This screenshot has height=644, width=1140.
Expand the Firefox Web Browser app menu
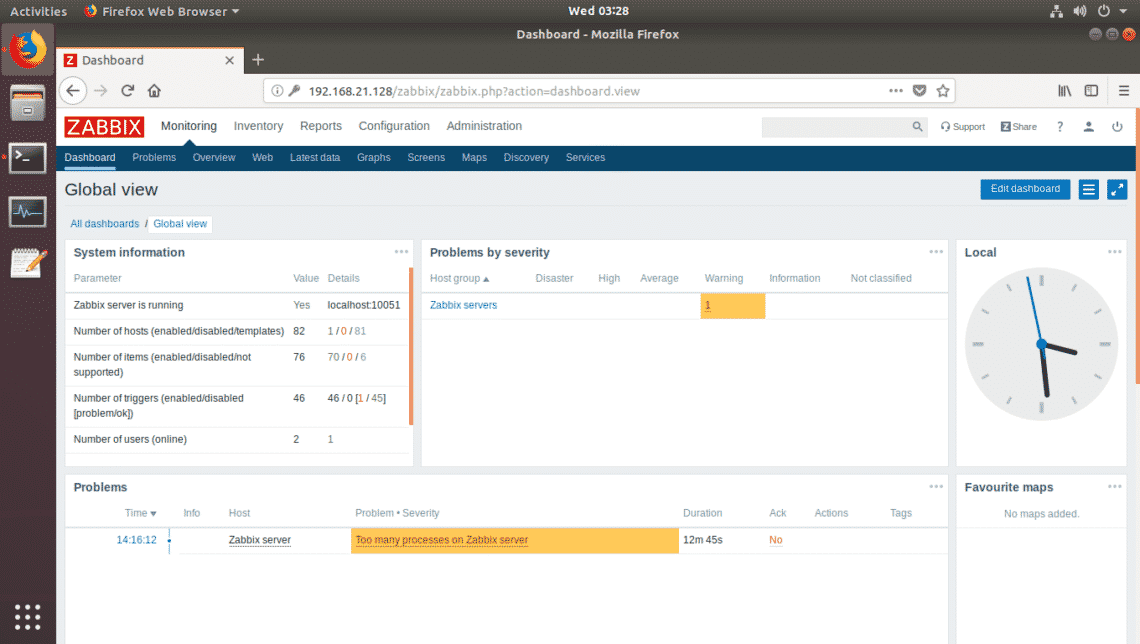[x=161, y=12]
